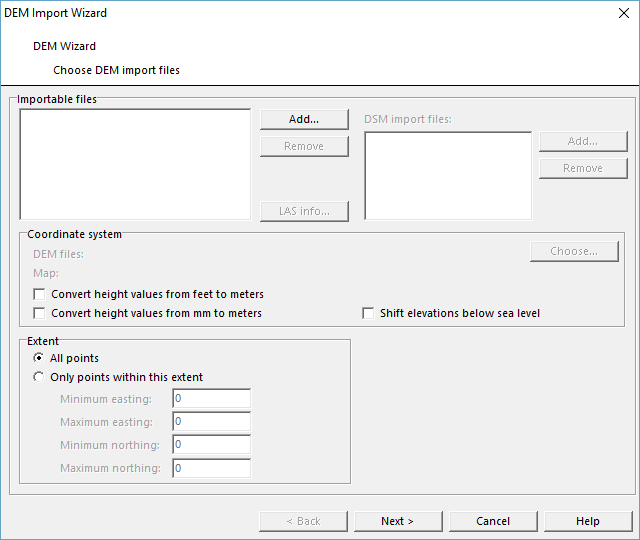
Task: Click Remove next to the importable files list
Action: pyautogui.click(x=304, y=146)
